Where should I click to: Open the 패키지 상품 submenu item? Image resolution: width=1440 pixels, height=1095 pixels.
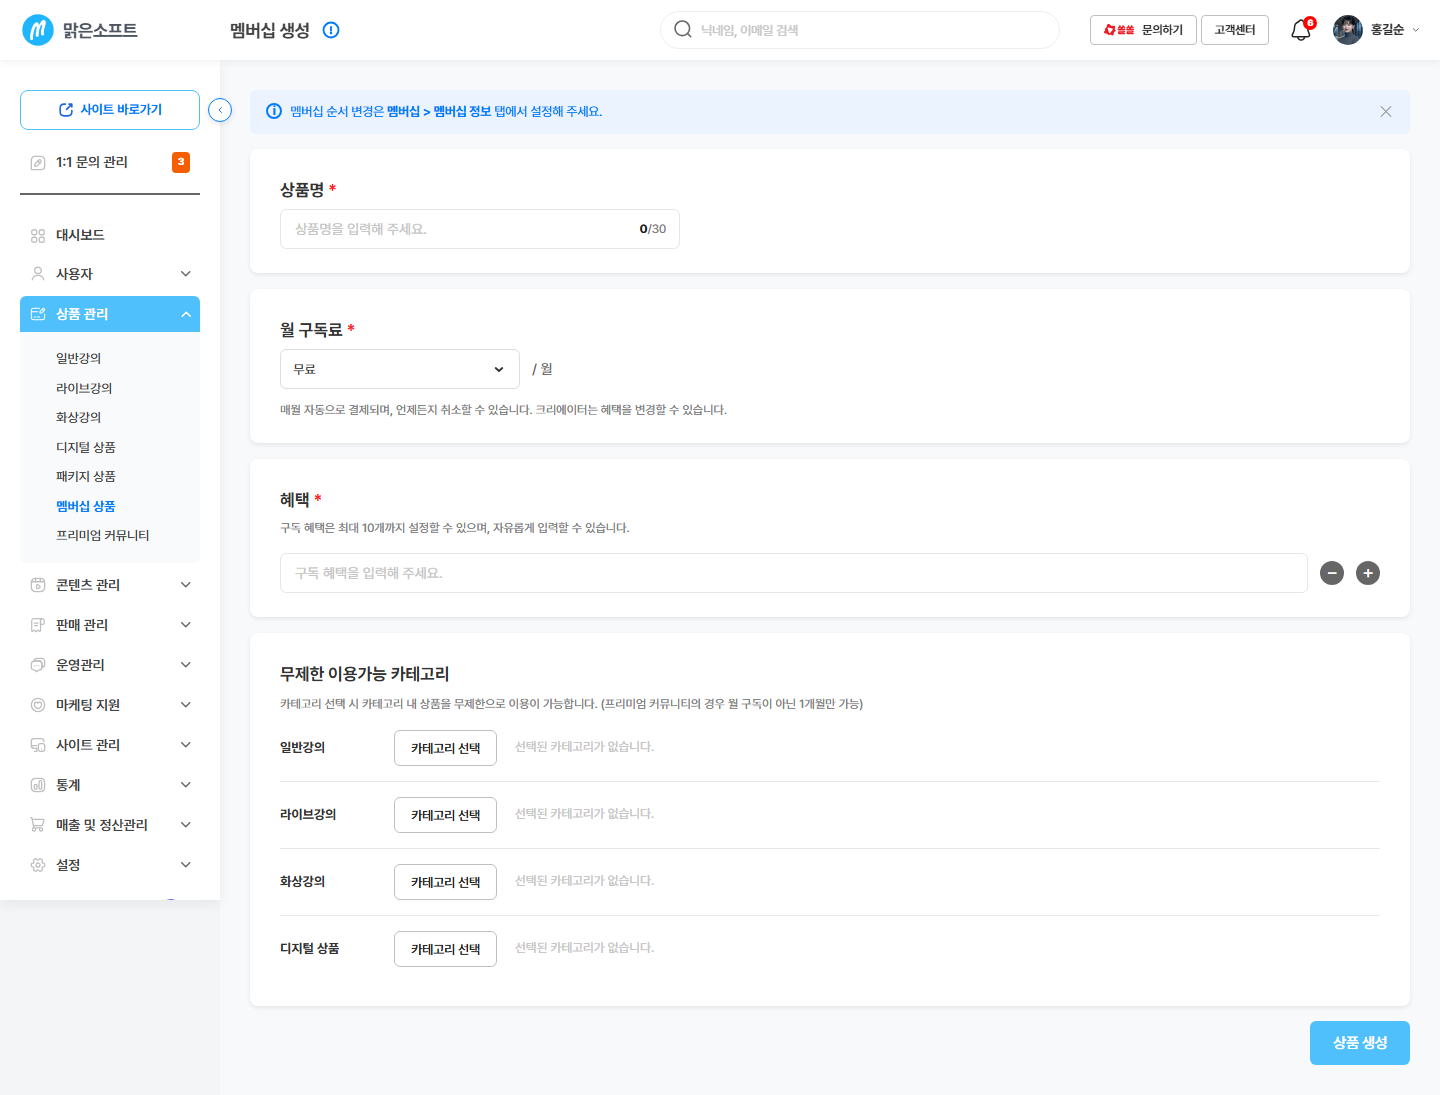pyautogui.click(x=86, y=476)
